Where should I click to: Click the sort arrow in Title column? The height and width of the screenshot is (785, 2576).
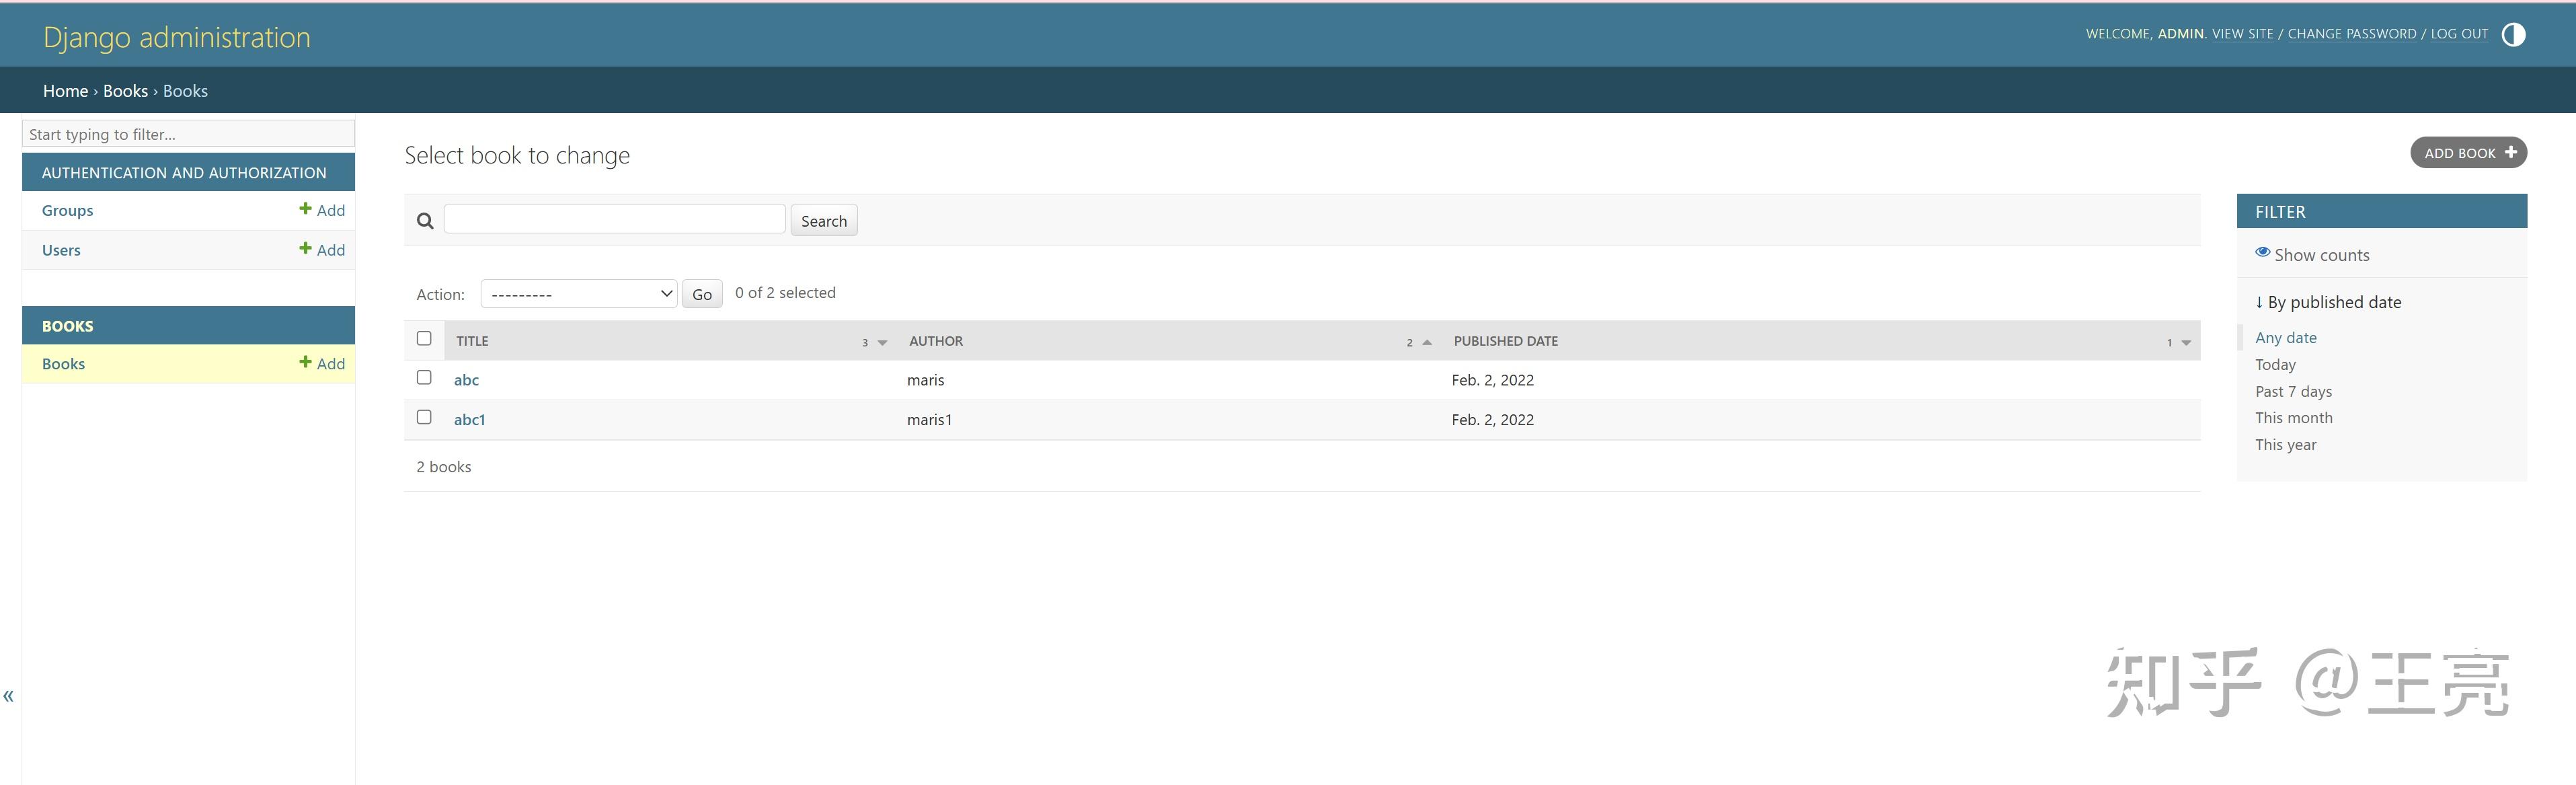click(x=882, y=343)
